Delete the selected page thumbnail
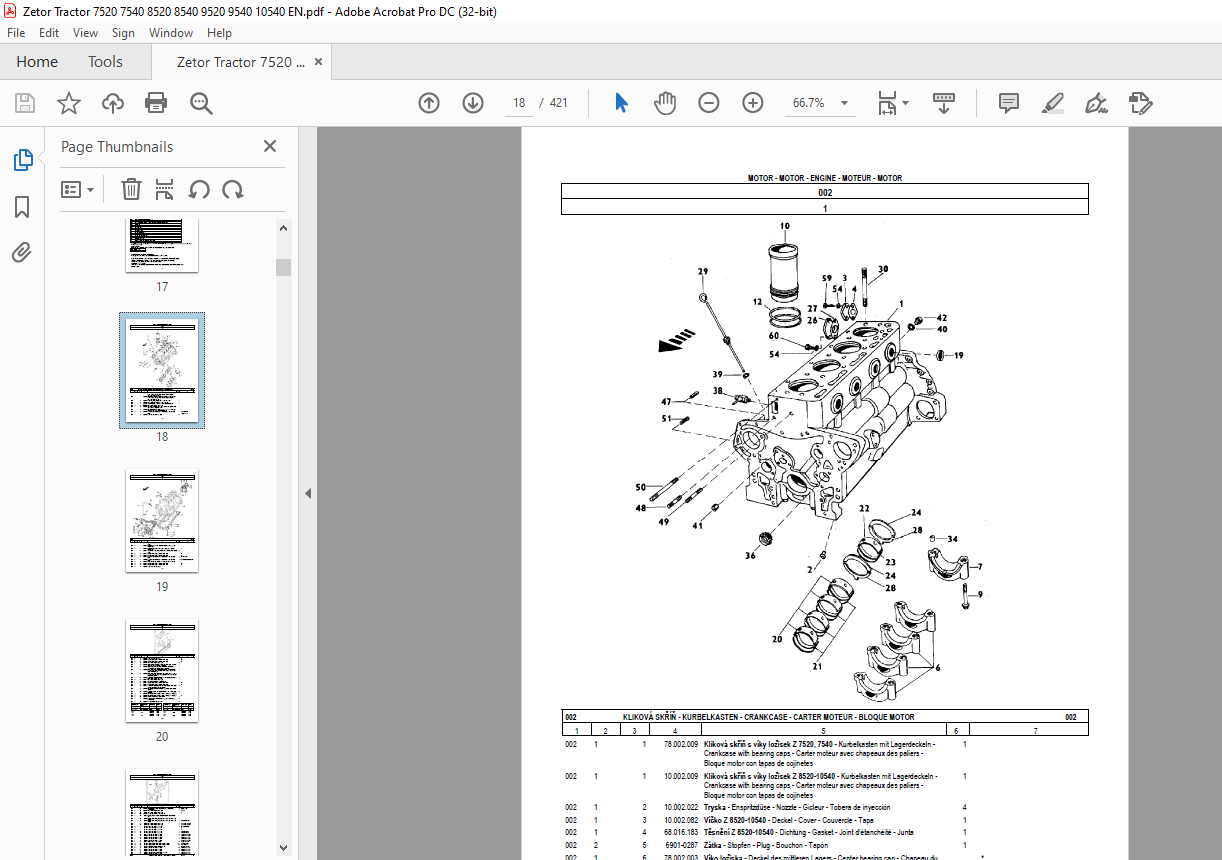1222x860 pixels. click(131, 189)
